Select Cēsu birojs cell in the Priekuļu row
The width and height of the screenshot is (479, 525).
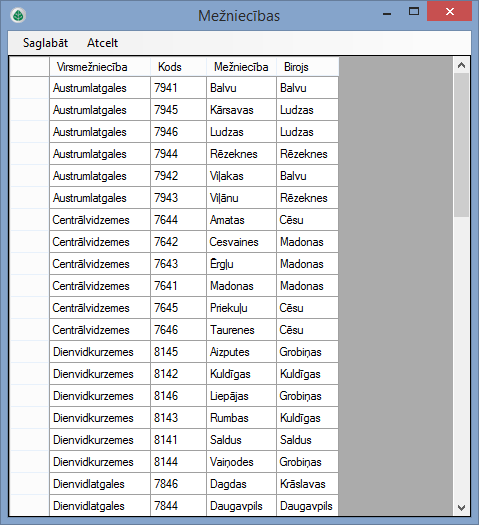coord(308,308)
